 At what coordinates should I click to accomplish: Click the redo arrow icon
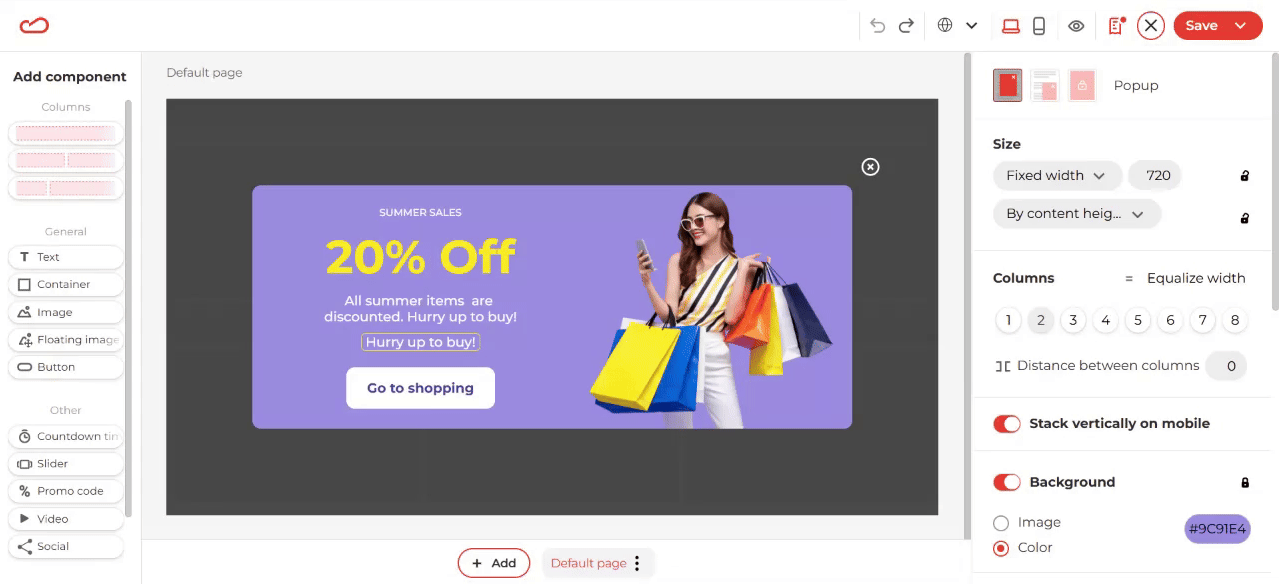tap(906, 26)
